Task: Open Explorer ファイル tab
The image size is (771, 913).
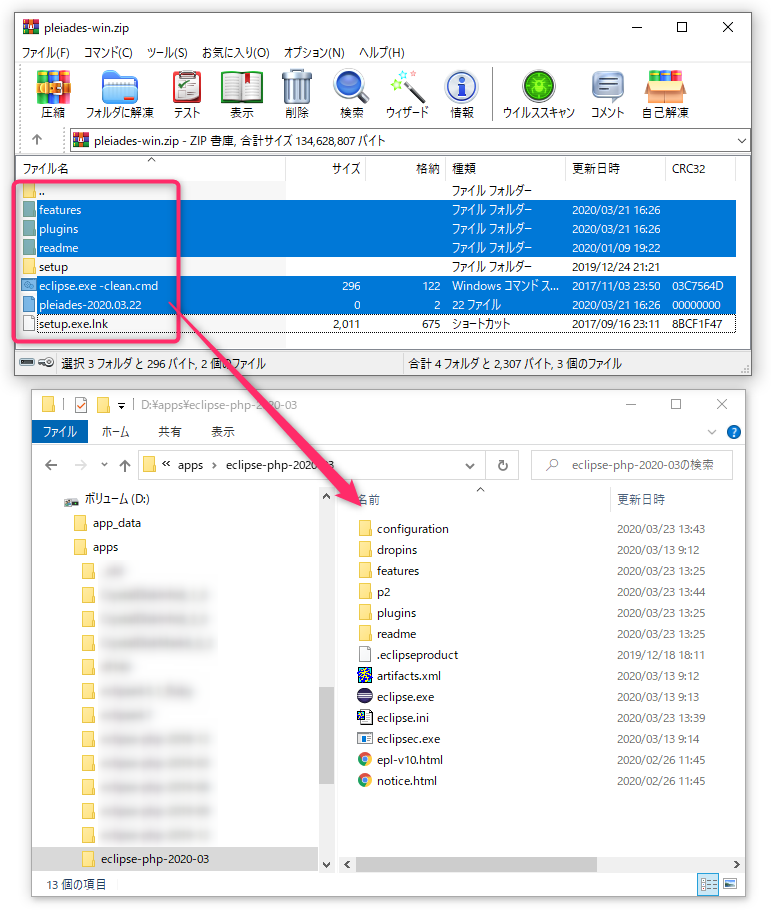Action: click(x=60, y=431)
